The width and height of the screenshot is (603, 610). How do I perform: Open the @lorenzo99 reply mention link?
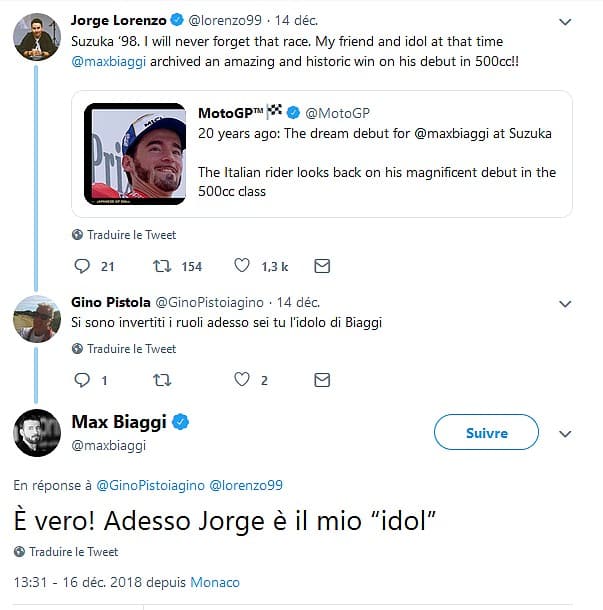coord(246,485)
